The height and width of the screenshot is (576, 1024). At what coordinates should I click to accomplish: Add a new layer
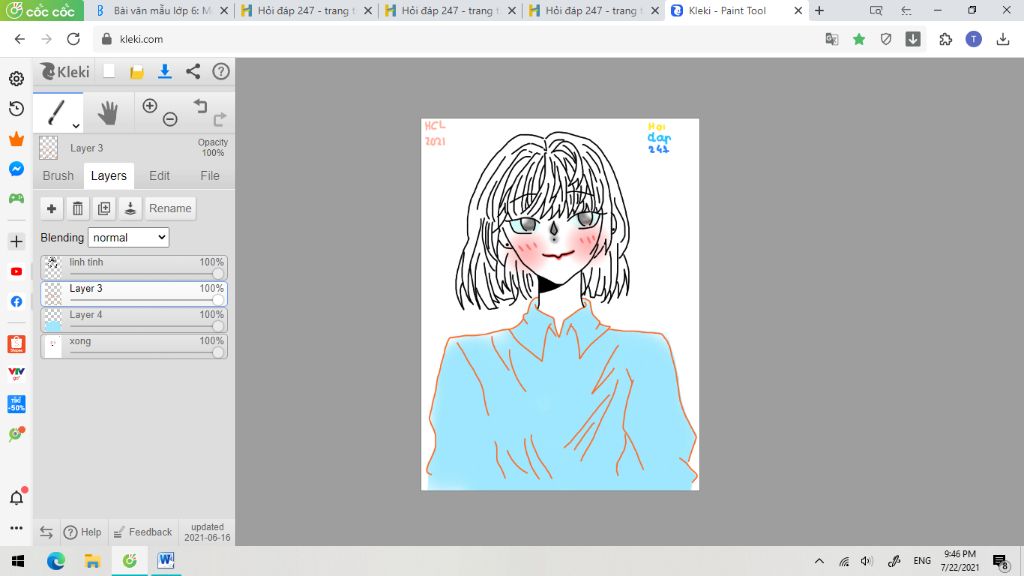[x=51, y=208]
